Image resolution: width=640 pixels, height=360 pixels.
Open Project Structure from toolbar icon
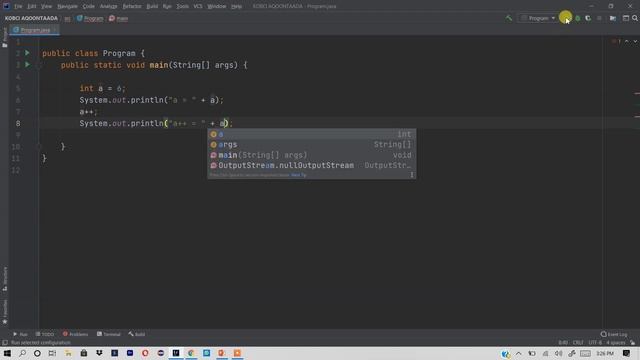coord(613,18)
